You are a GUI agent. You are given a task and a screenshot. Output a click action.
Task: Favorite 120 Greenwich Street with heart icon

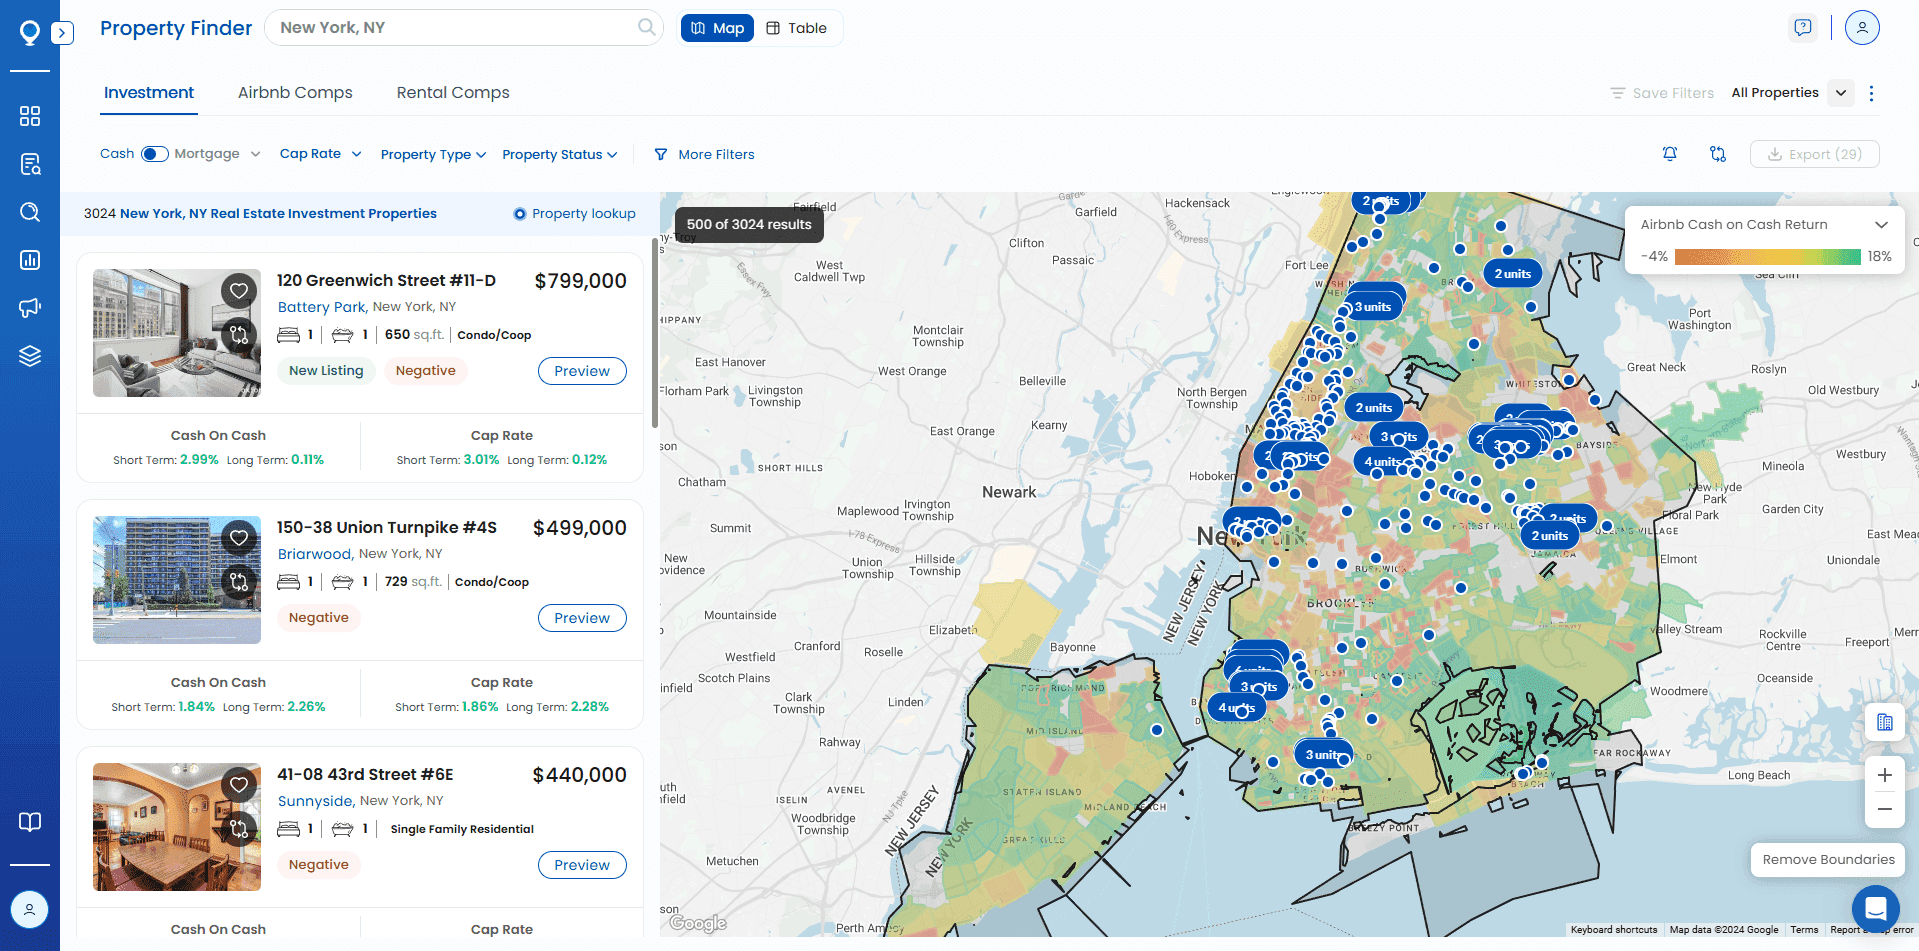(239, 291)
